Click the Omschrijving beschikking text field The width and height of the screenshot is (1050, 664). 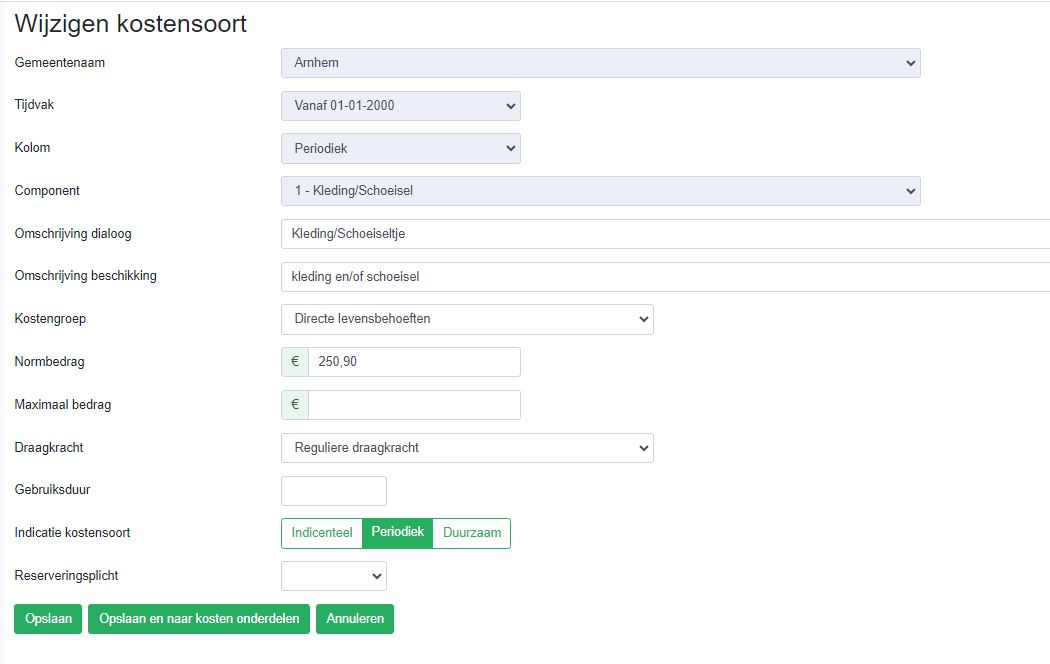(666, 276)
